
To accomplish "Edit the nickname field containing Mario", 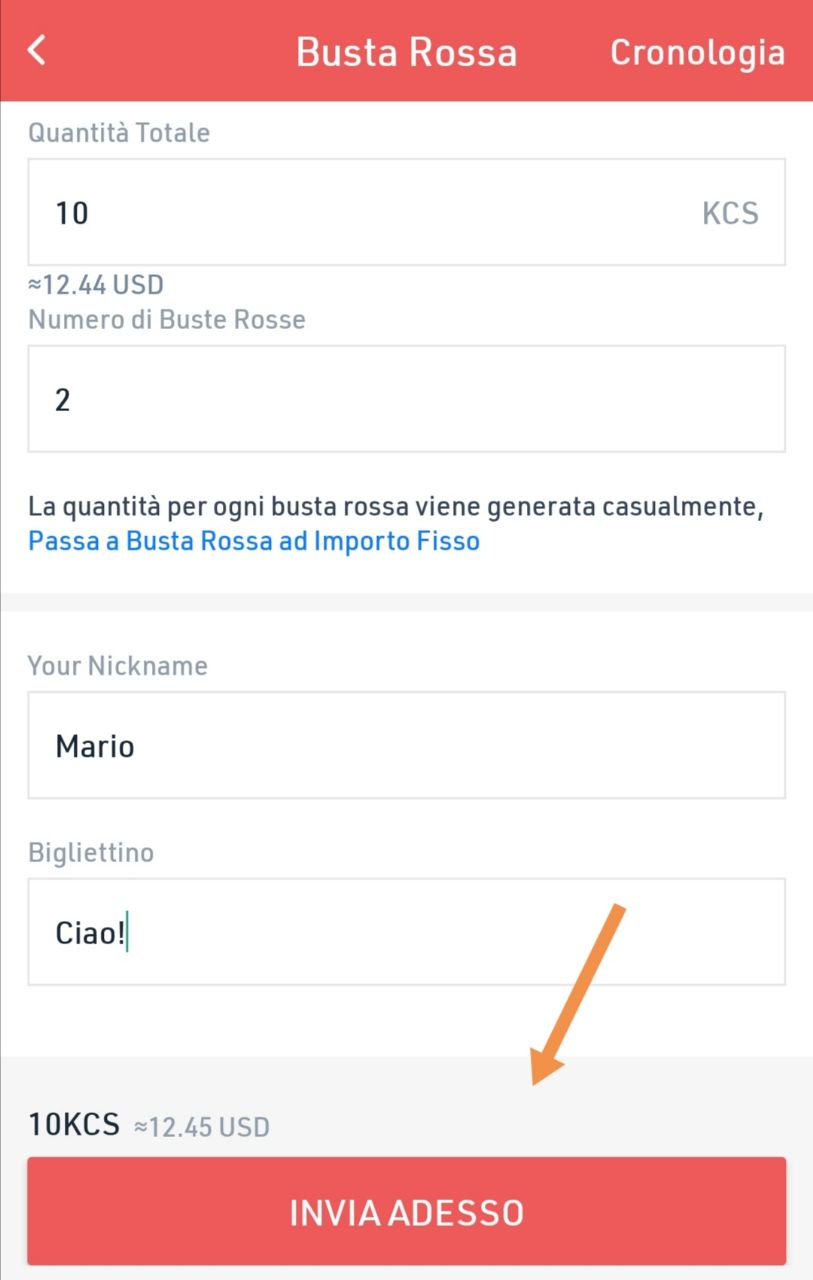I will 406,745.
